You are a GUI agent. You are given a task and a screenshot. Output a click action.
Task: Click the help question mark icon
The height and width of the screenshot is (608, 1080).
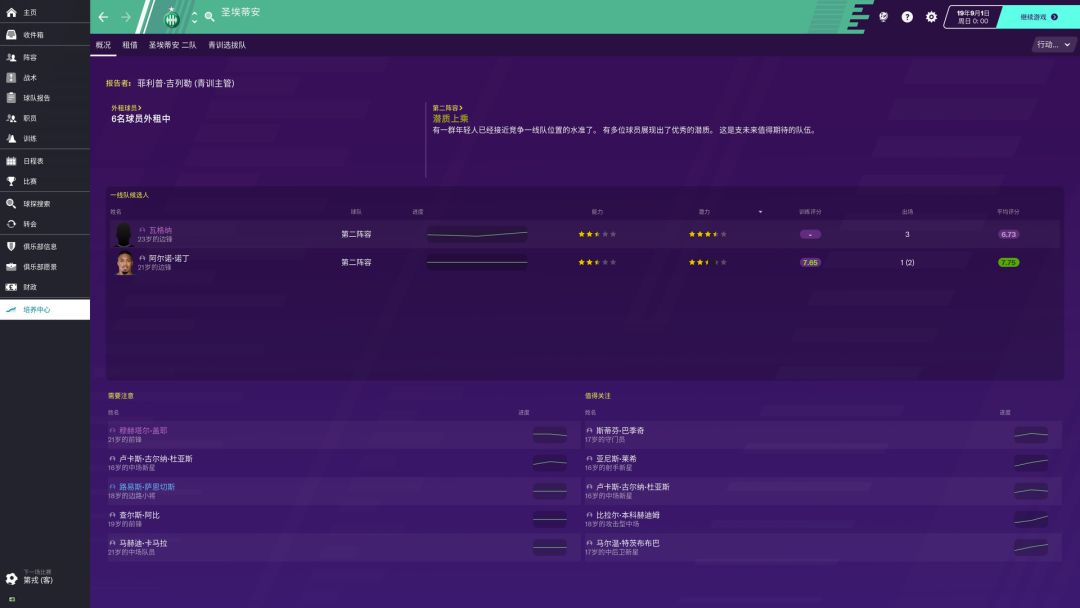[905, 17]
